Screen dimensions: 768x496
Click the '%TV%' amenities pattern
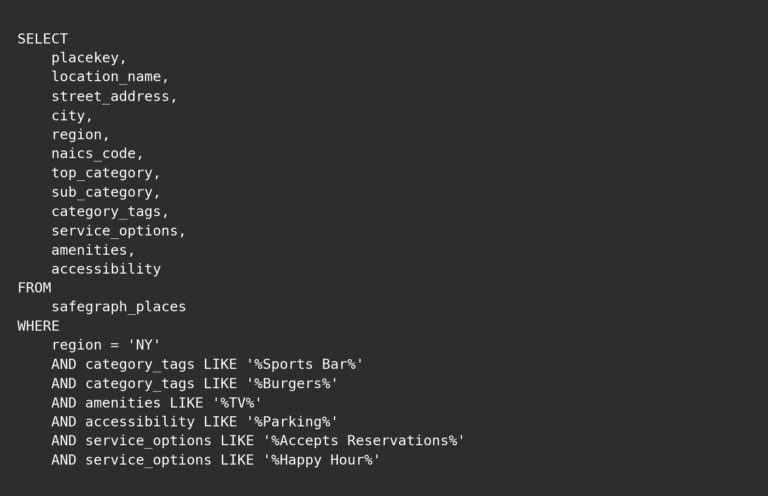(236, 403)
